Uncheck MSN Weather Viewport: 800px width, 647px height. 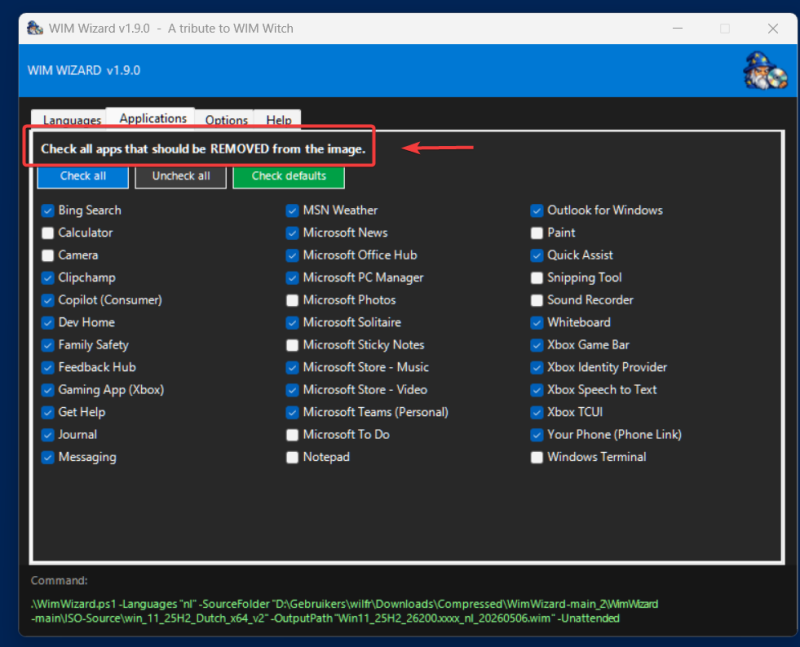click(292, 211)
